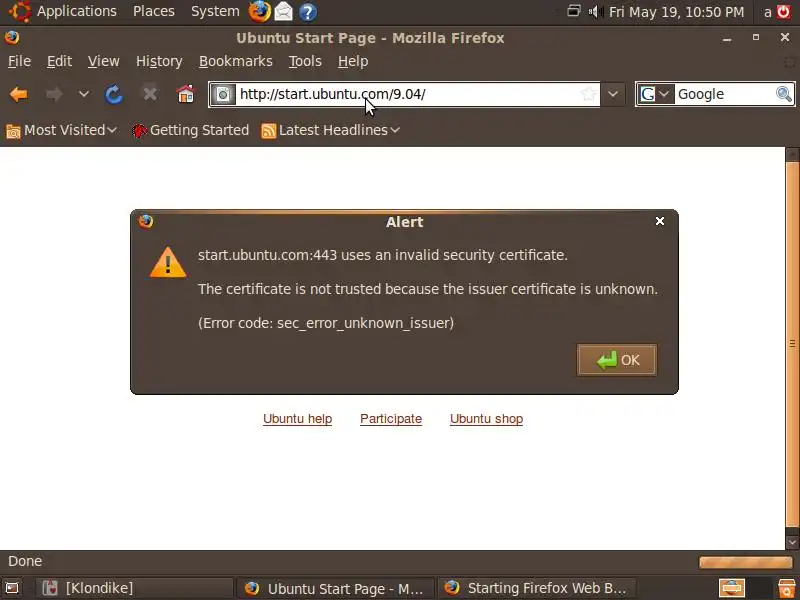Bookmark this page with the star icon
This screenshot has height=600, width=800.
[588, 94]
